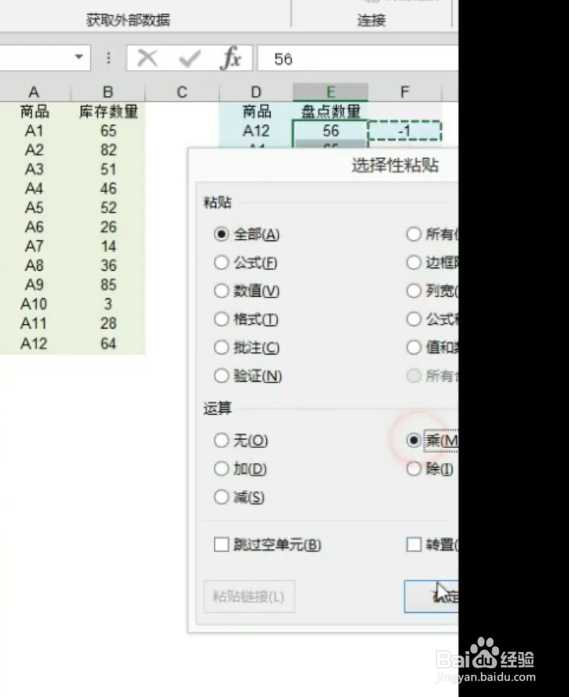The width and height of the screenshot is (569, 697).
Task: Open the insert function fx button
Action: pos(231,58)
